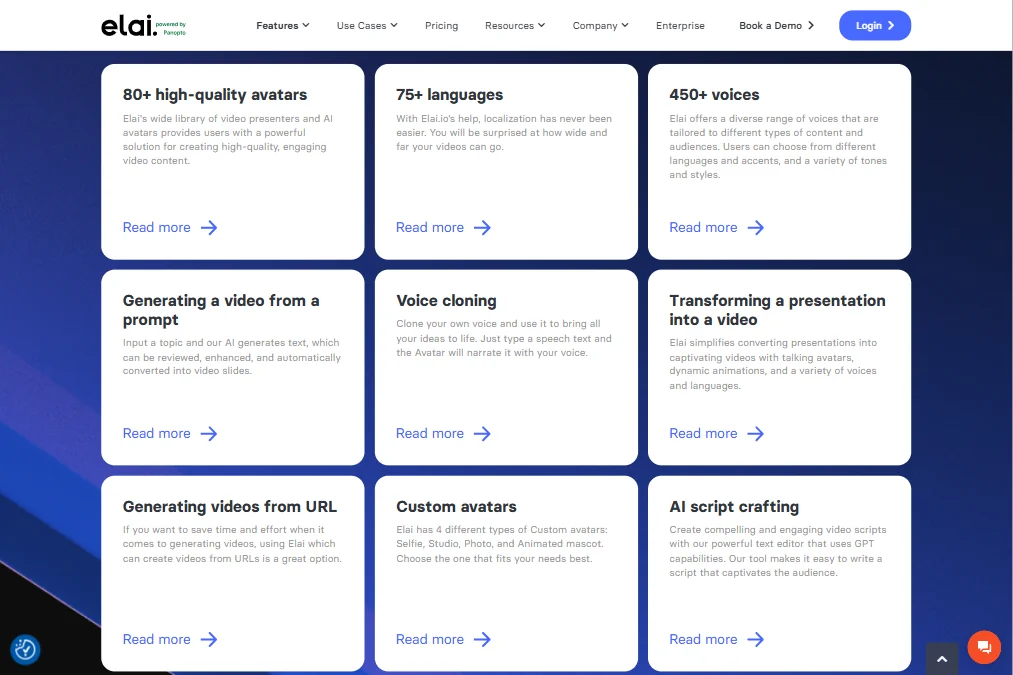Click the scroll-to-top arrow button
The image size is (1013, 675).
(942, 659)
